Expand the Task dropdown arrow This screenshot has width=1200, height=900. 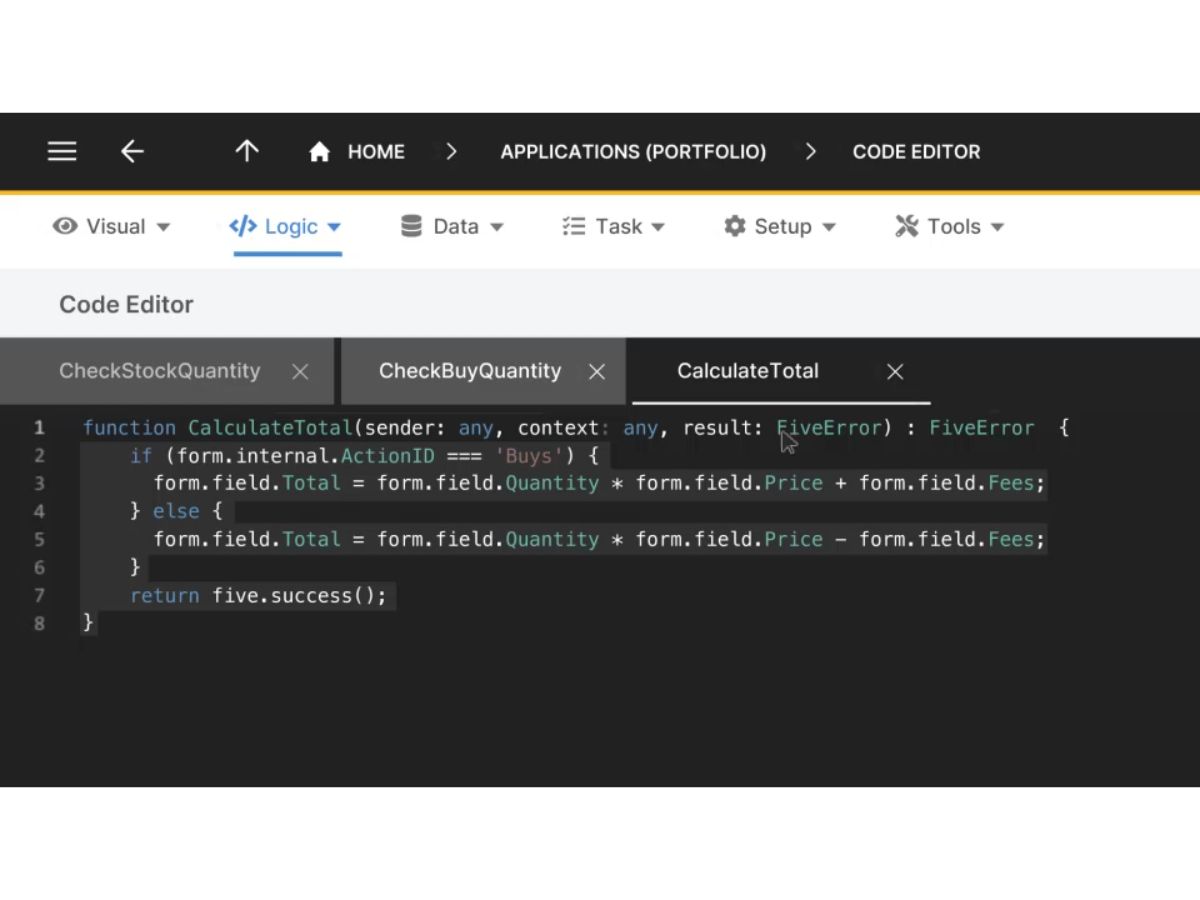click(658, 228)
